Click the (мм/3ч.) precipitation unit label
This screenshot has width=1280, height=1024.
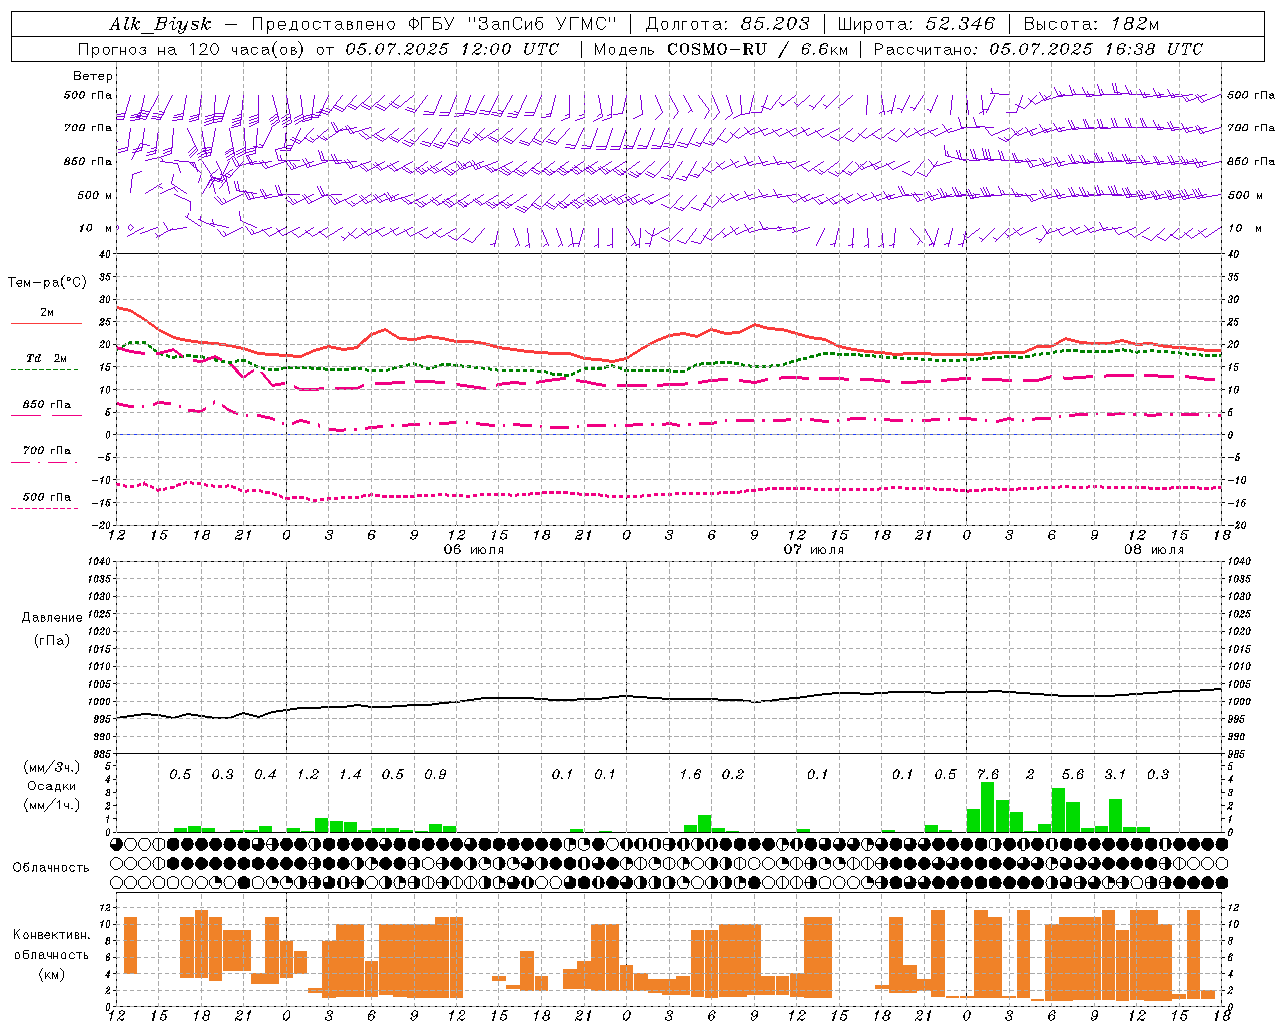click(x=50, y=767)
